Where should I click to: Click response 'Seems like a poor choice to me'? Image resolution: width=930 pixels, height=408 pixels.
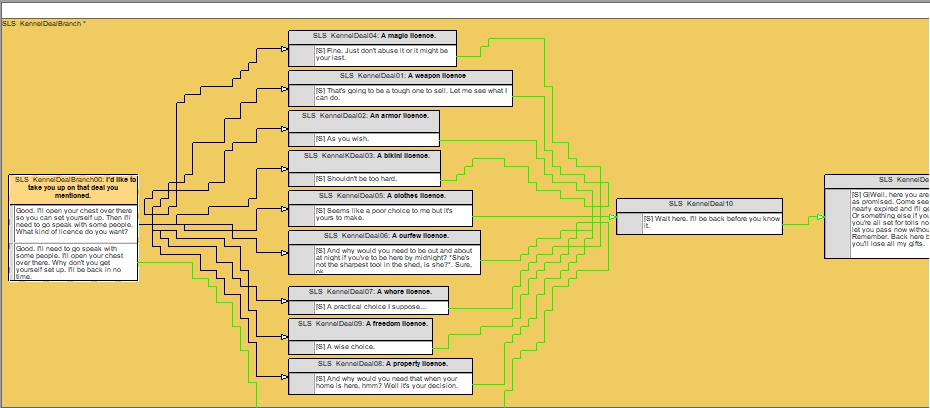click(393, 215)
